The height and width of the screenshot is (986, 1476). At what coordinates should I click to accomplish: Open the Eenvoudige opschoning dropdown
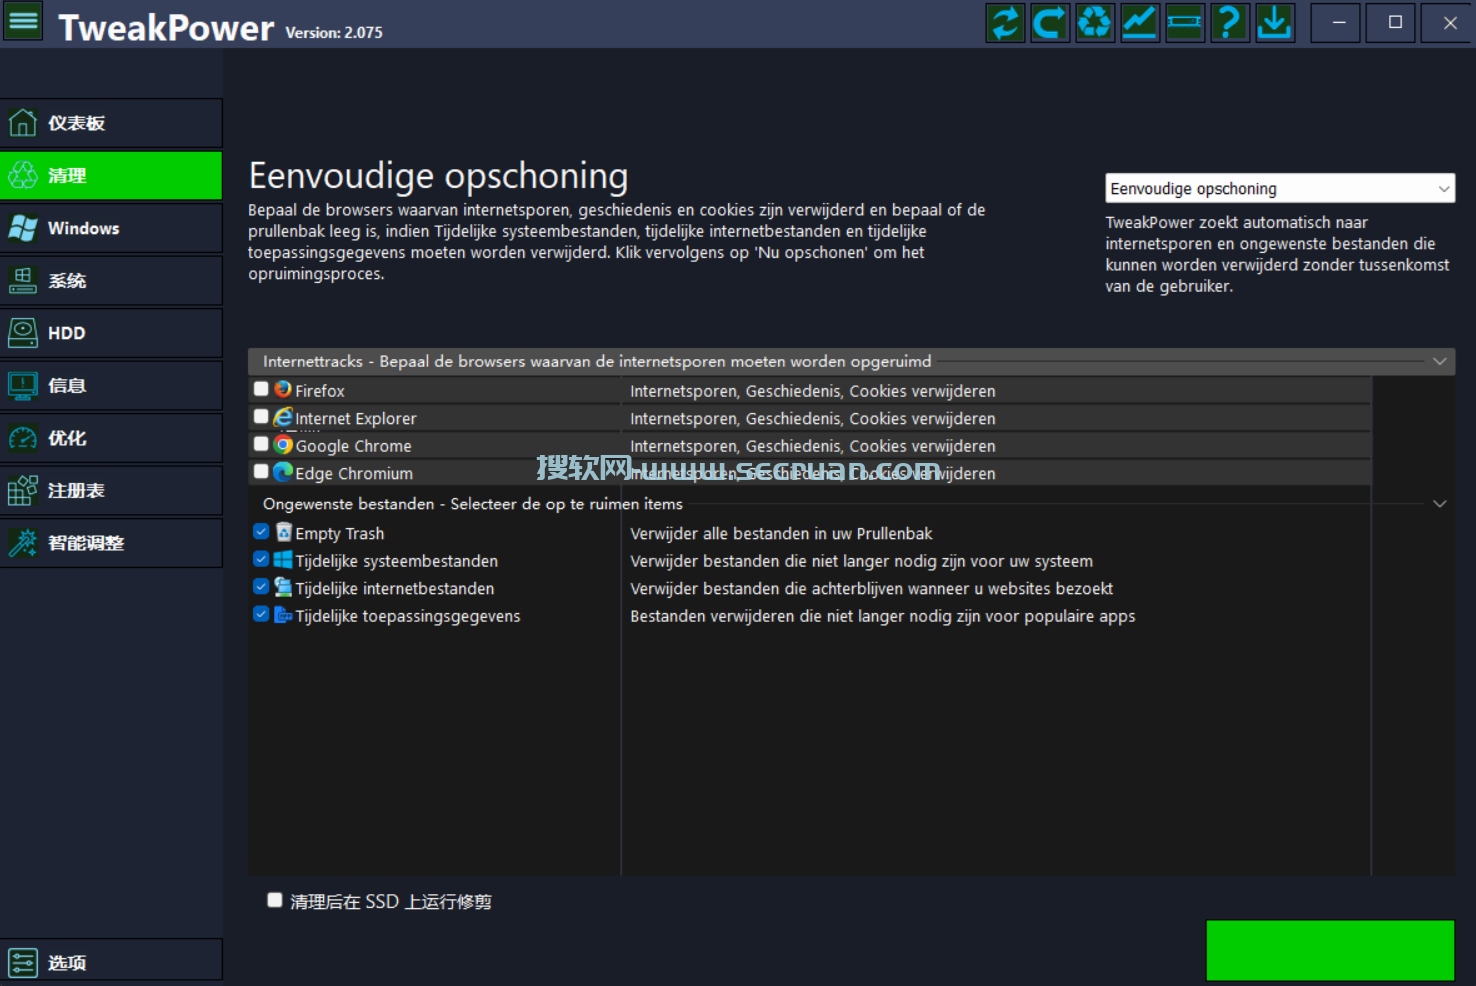[1279, 188]
